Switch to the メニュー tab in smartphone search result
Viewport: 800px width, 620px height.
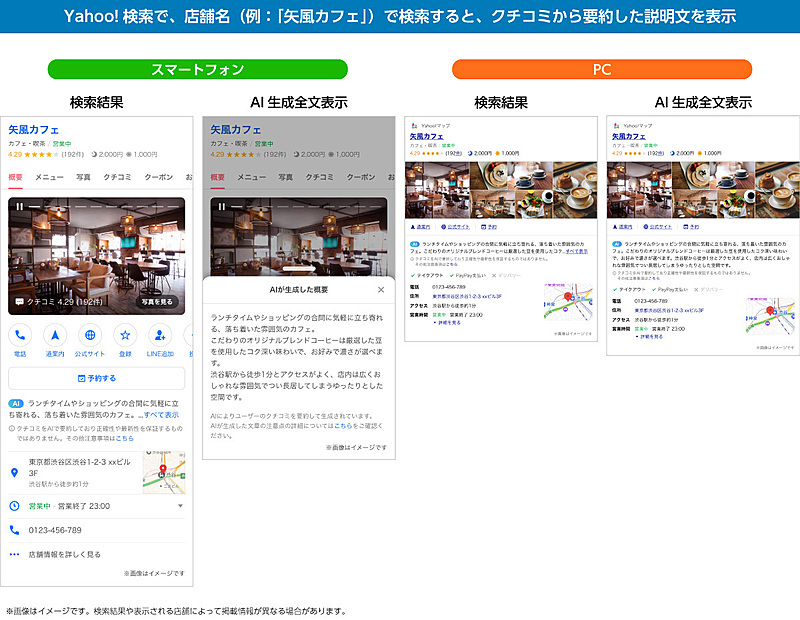49,177
